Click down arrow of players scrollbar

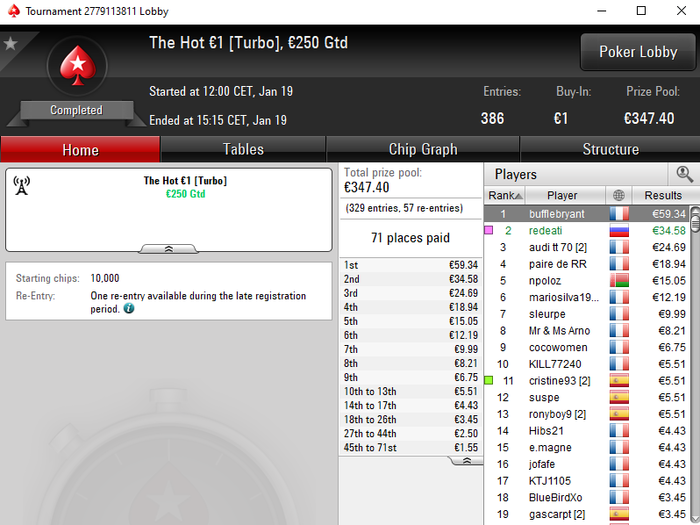(695, 518)
